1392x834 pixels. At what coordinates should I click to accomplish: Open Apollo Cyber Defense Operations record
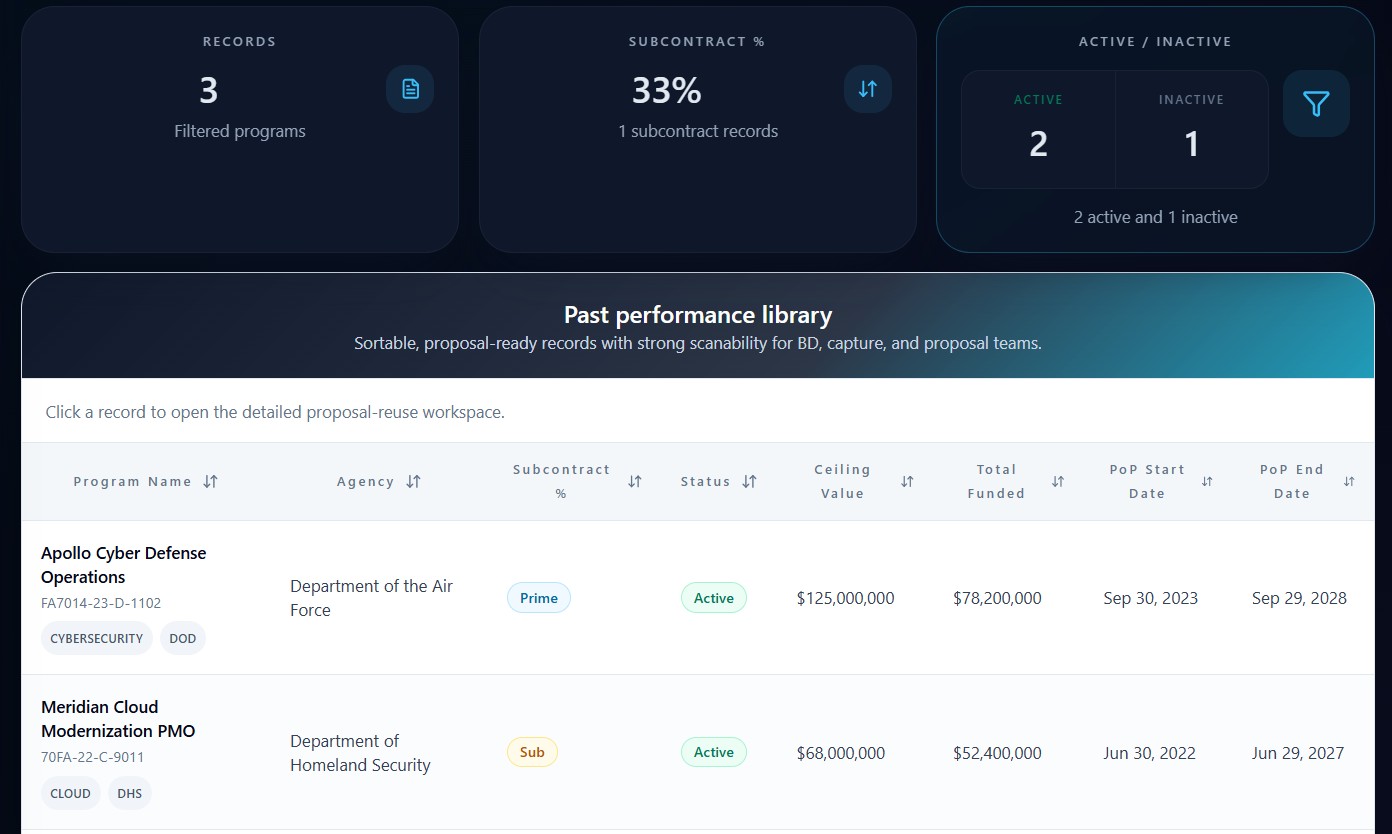[x=123, y=565]
